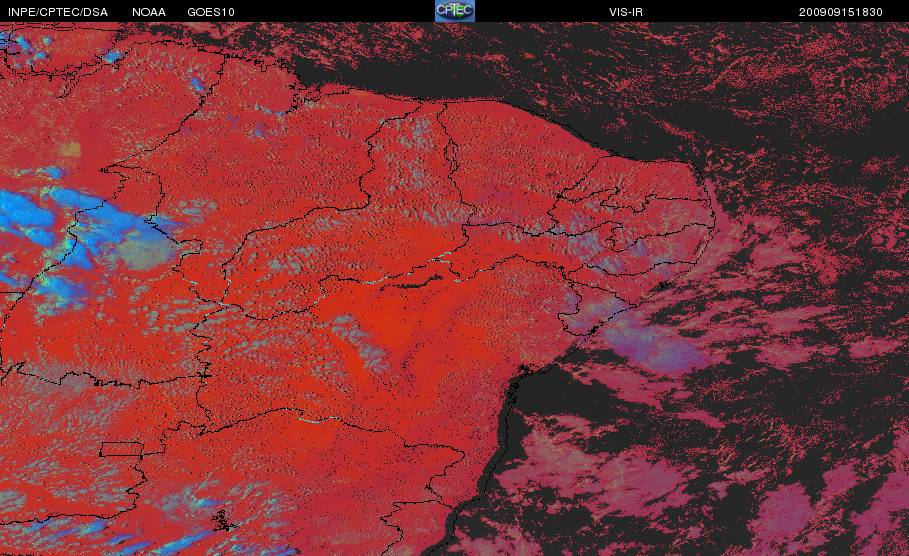Click the VIS-IR channel label
909x556 pixels.
point(626,12)
